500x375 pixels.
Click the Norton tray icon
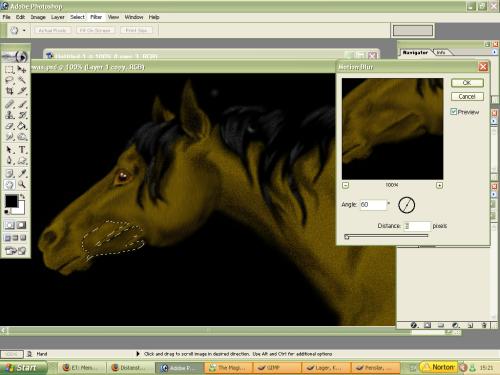coord(439,367)
